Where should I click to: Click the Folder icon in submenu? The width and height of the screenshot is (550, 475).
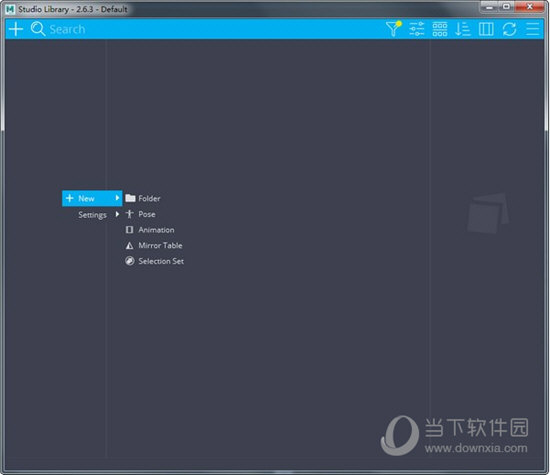(x=130, y=198)
